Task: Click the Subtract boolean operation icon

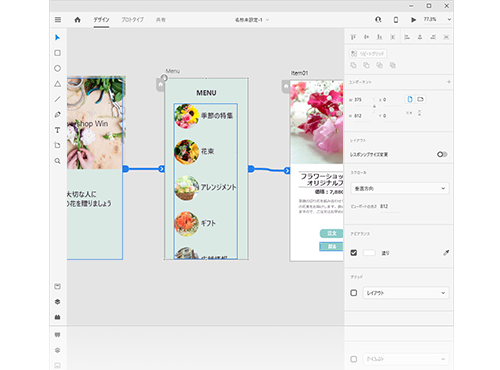Action: tap(366, 65)
